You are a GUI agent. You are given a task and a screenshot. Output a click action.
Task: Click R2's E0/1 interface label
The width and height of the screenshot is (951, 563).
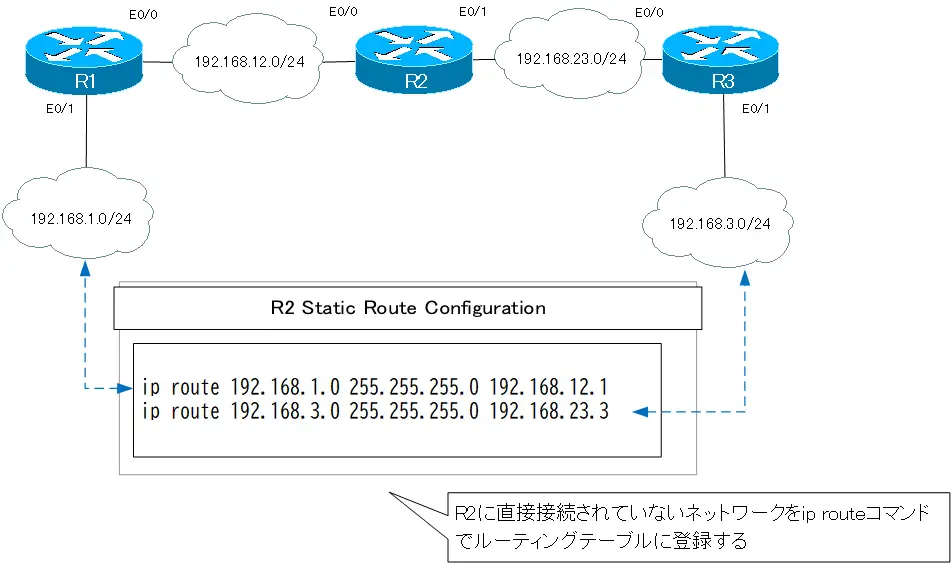(x=472, y=12)
